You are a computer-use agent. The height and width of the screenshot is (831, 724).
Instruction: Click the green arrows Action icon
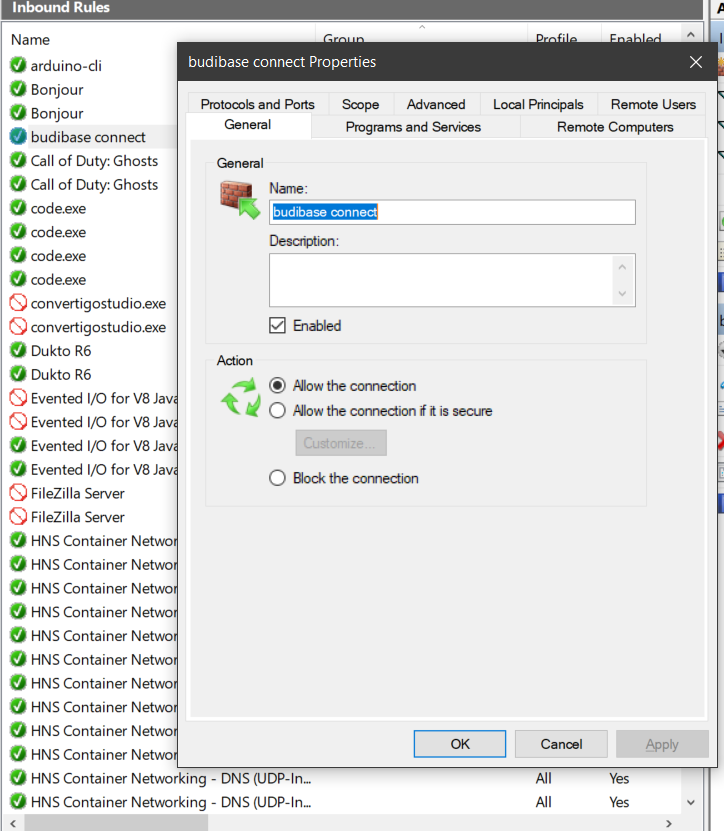pyautogui.click(x=241, y=397)
